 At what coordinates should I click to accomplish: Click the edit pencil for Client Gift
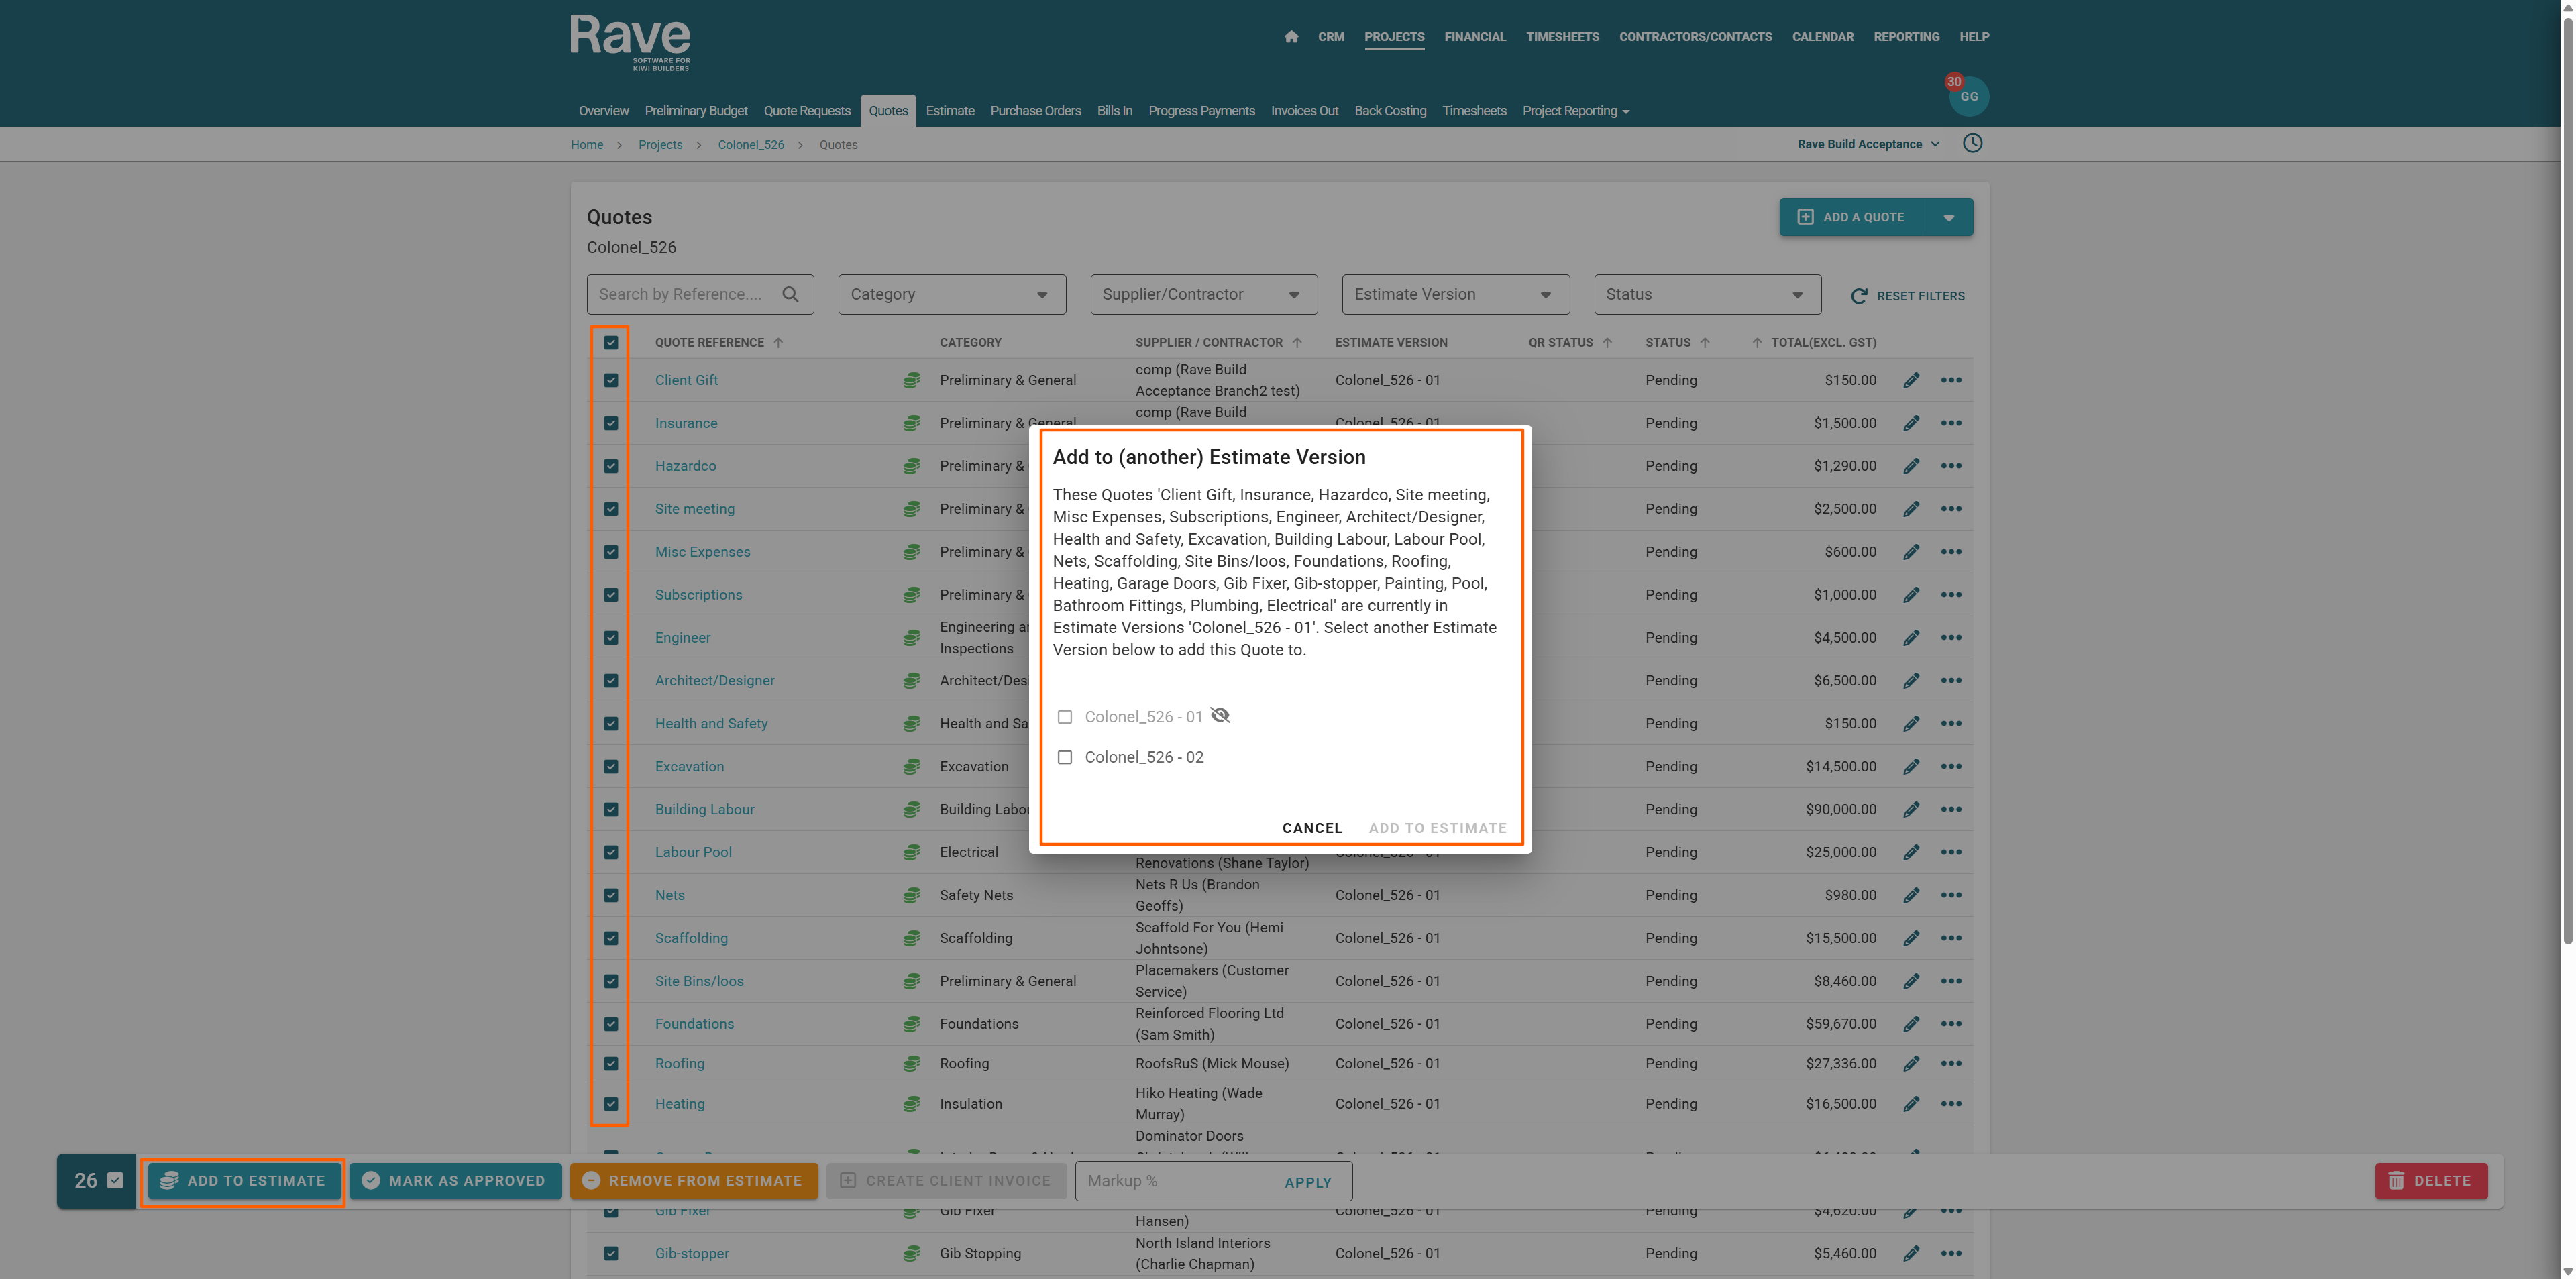coord(1911,380)
